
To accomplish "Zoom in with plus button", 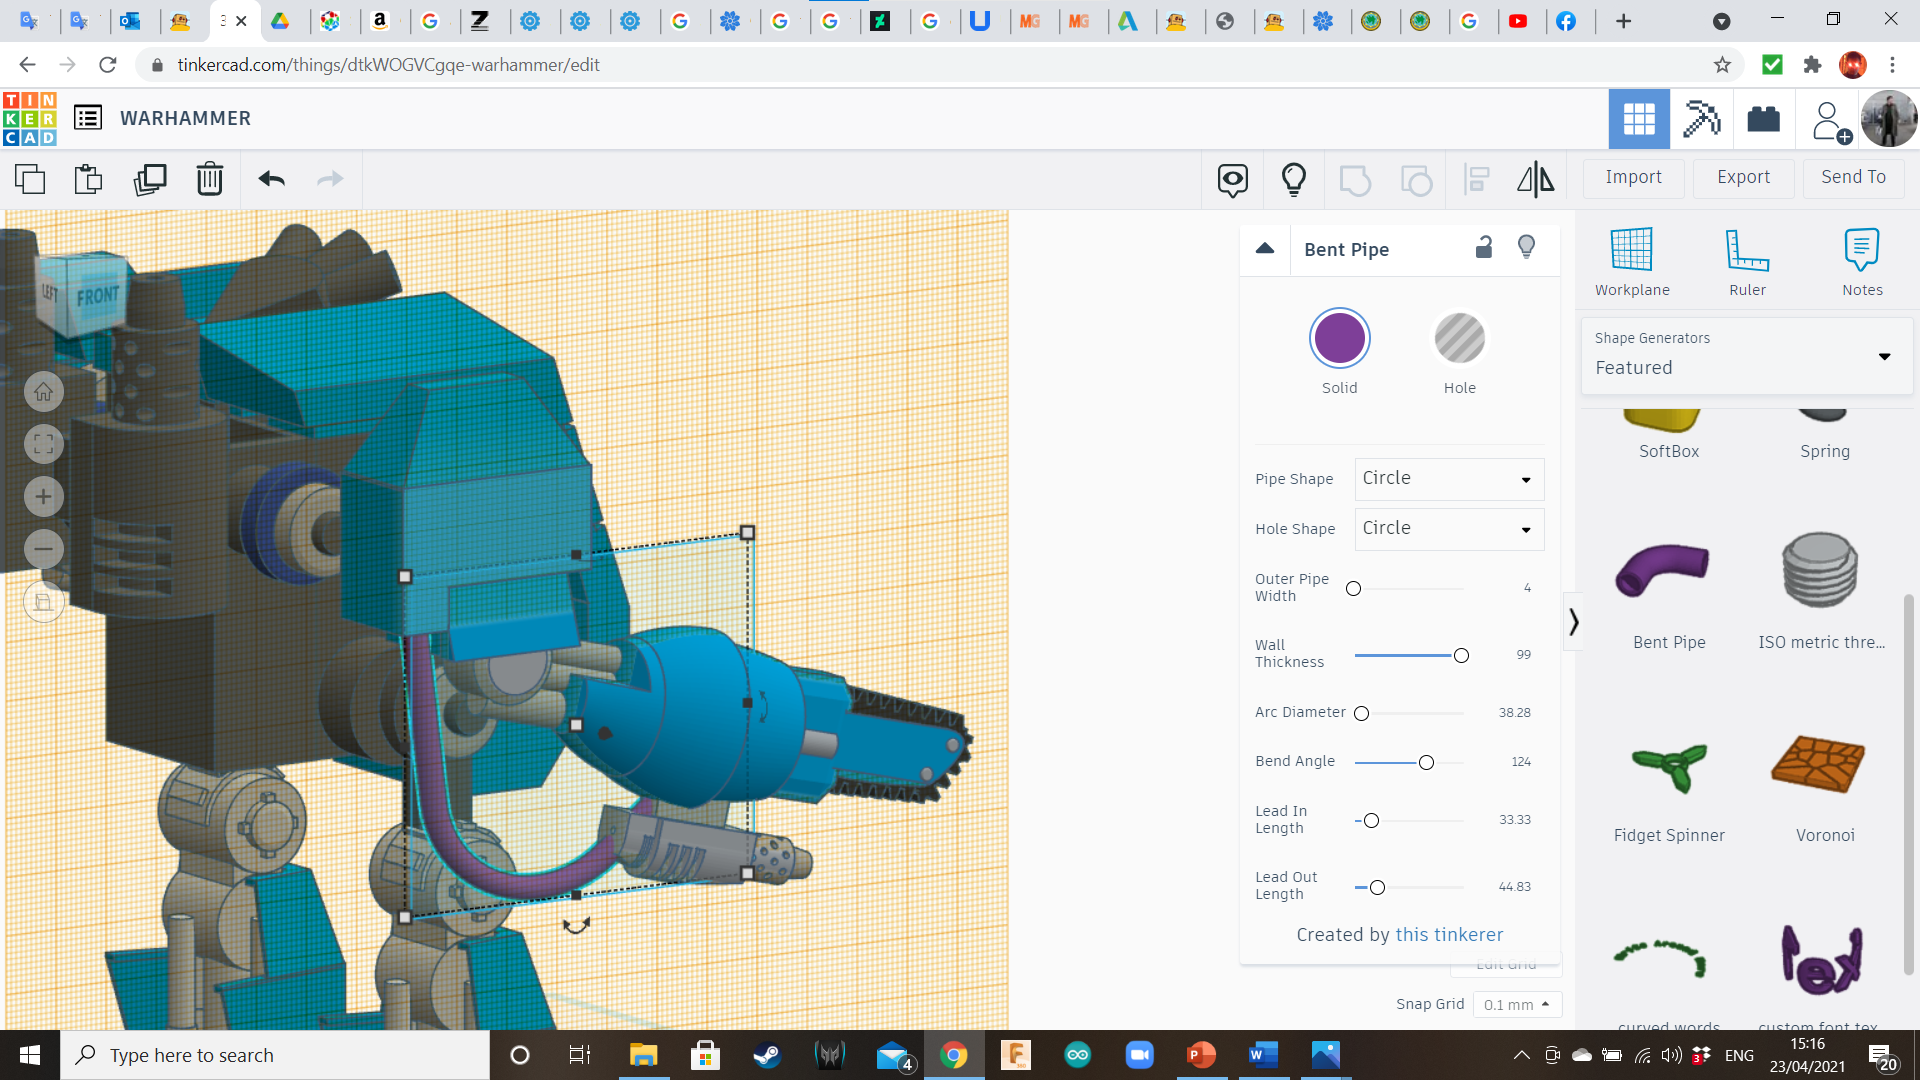I will click(43, 497).
